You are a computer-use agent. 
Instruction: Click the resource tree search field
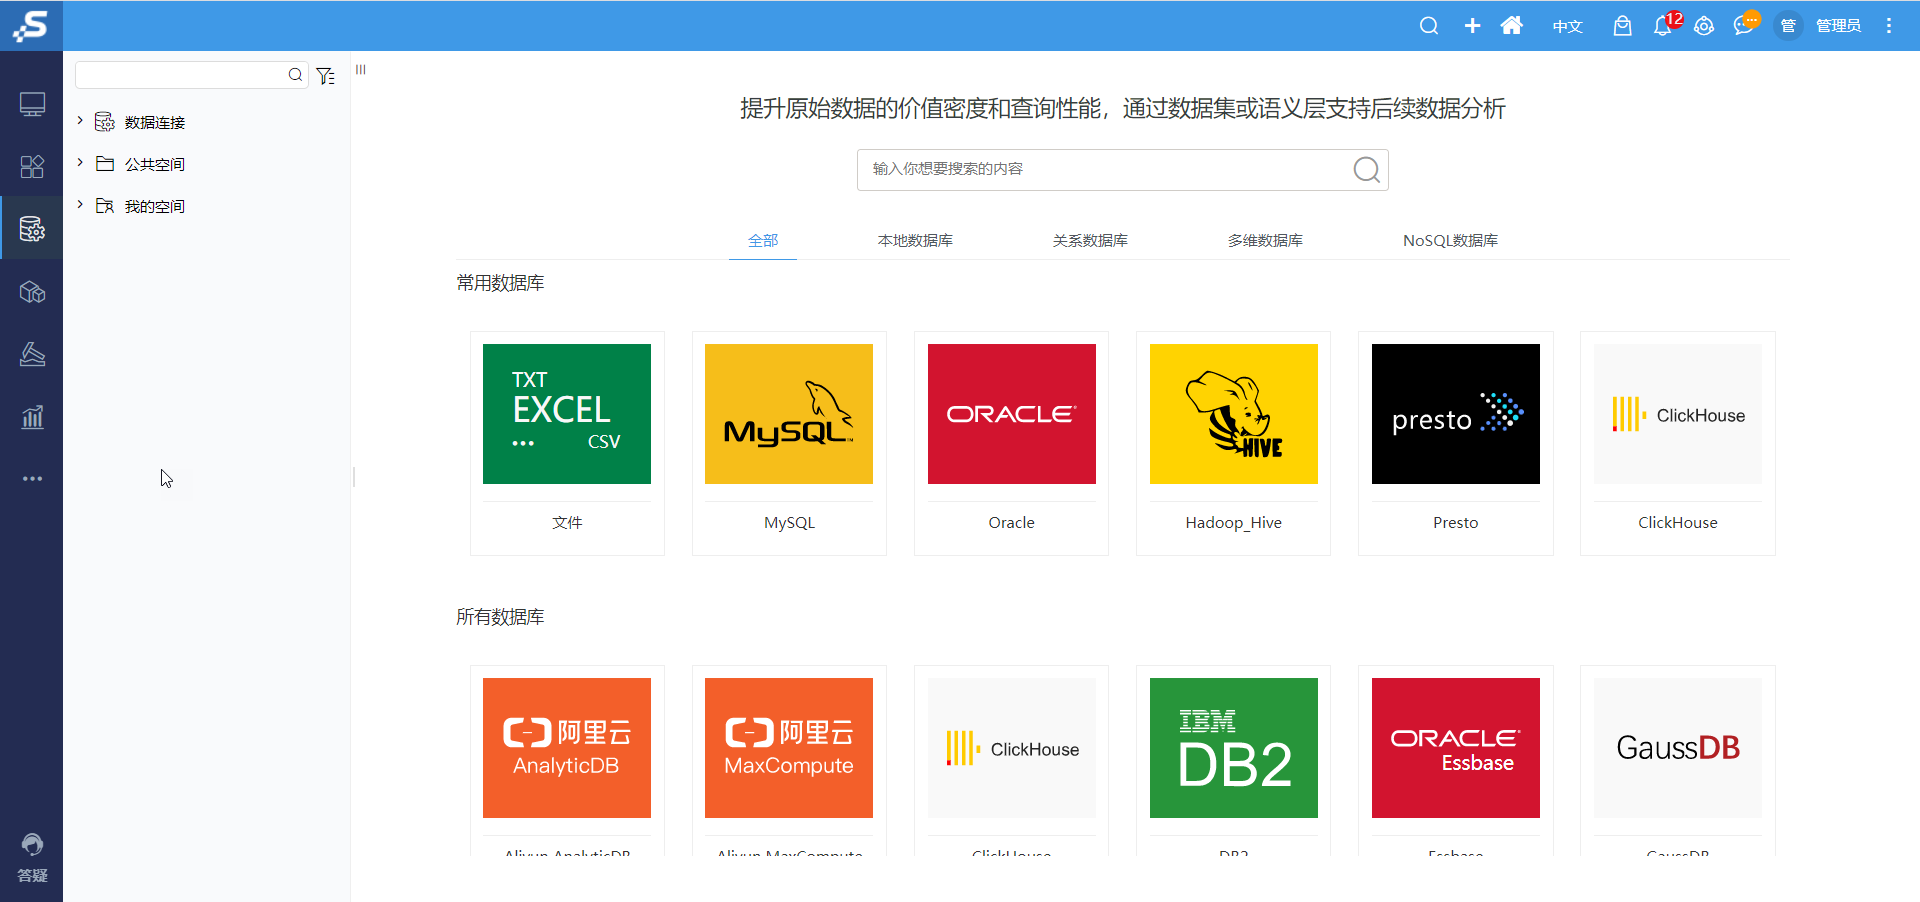(x=180, y=75)
